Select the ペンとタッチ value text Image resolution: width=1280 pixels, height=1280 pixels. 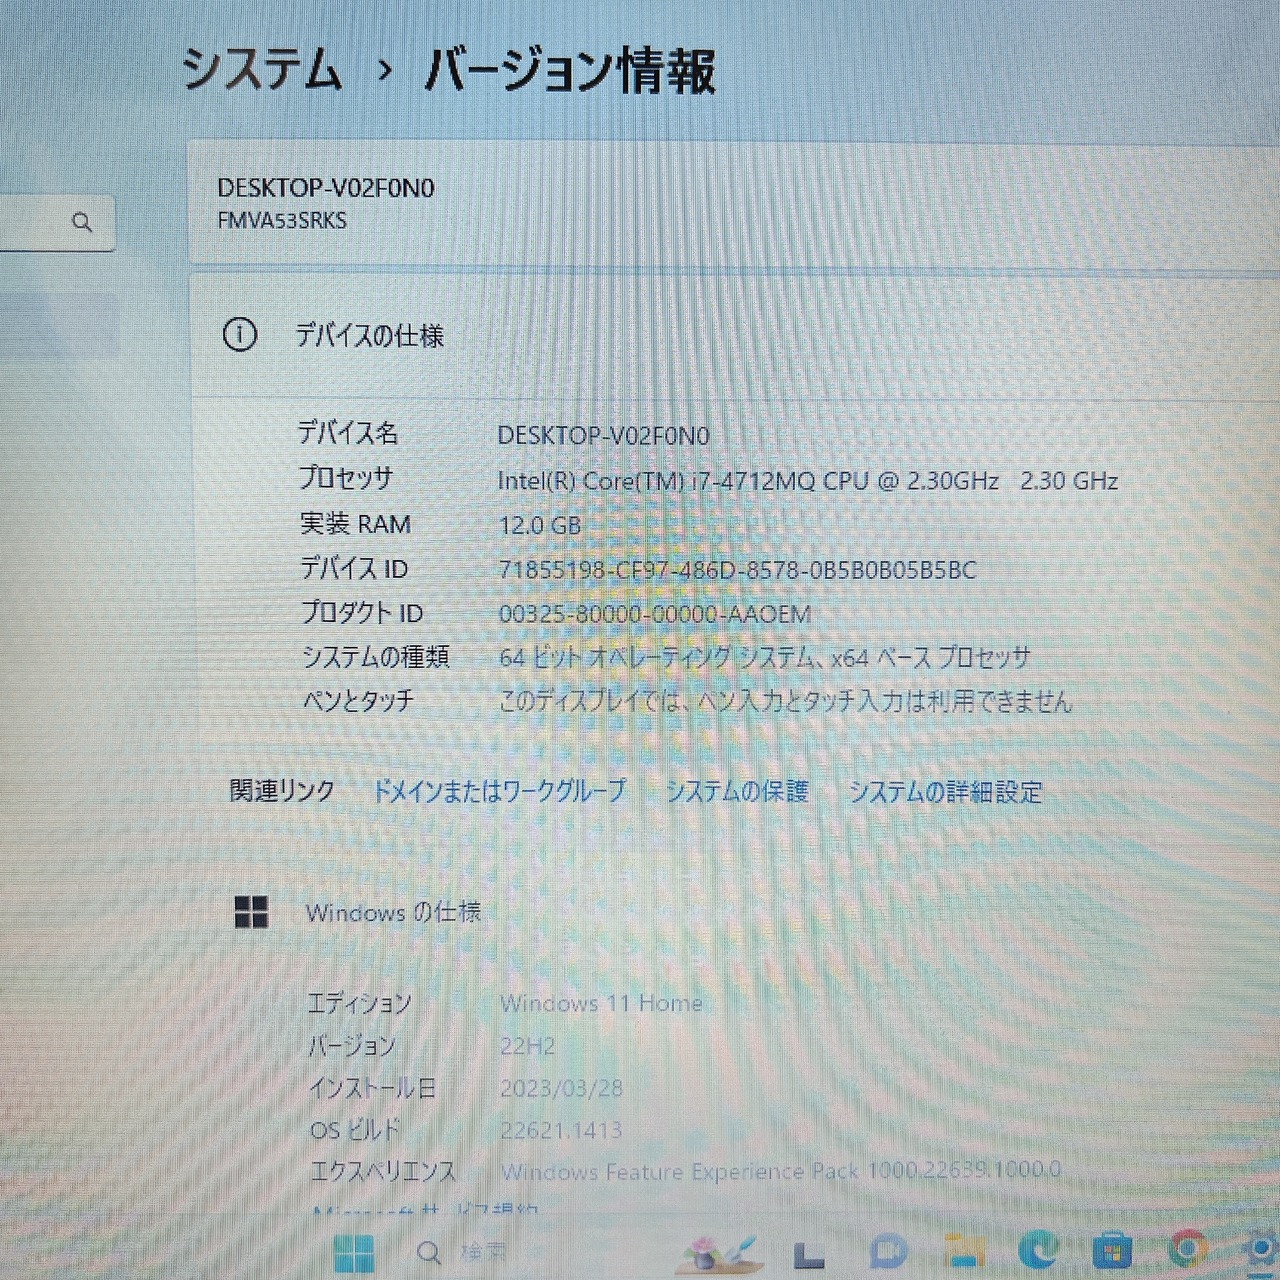click(785, 701)
